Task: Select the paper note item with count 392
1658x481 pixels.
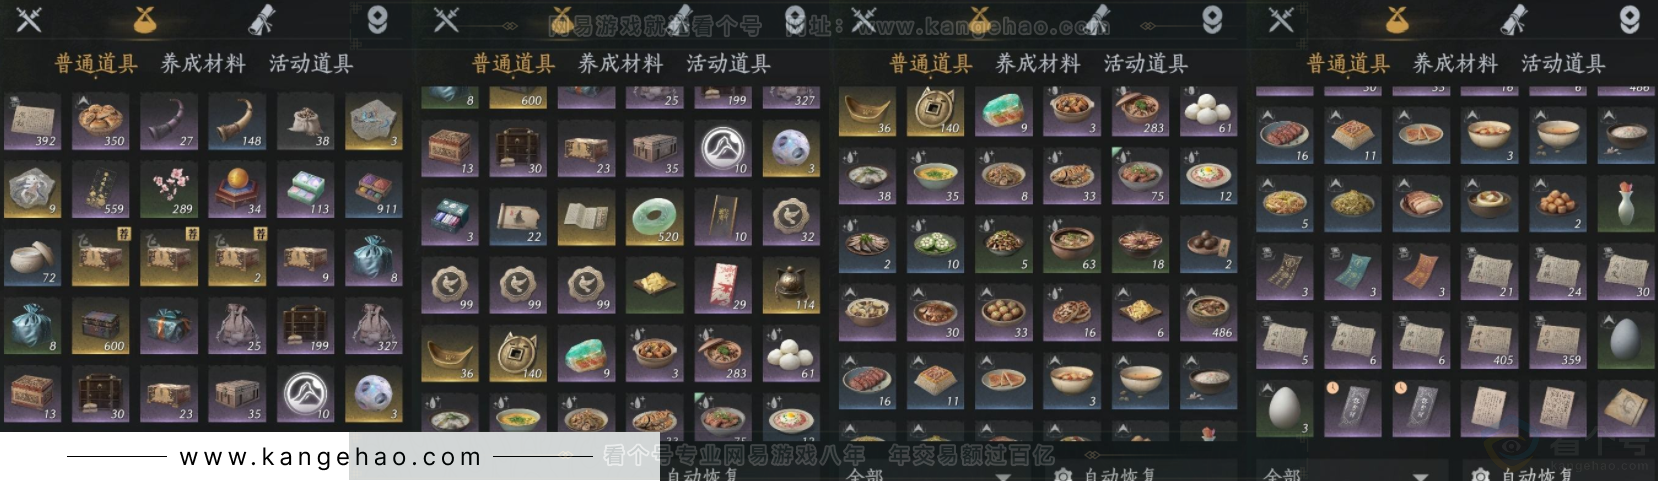Action: (x=32, y=121)
